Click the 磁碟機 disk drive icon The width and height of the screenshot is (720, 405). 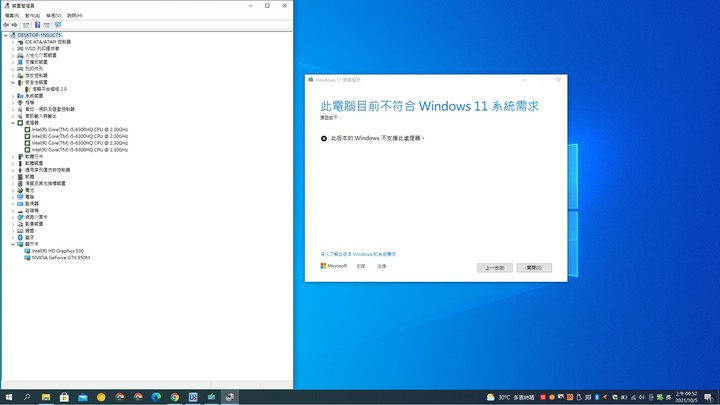coord(20,210)
